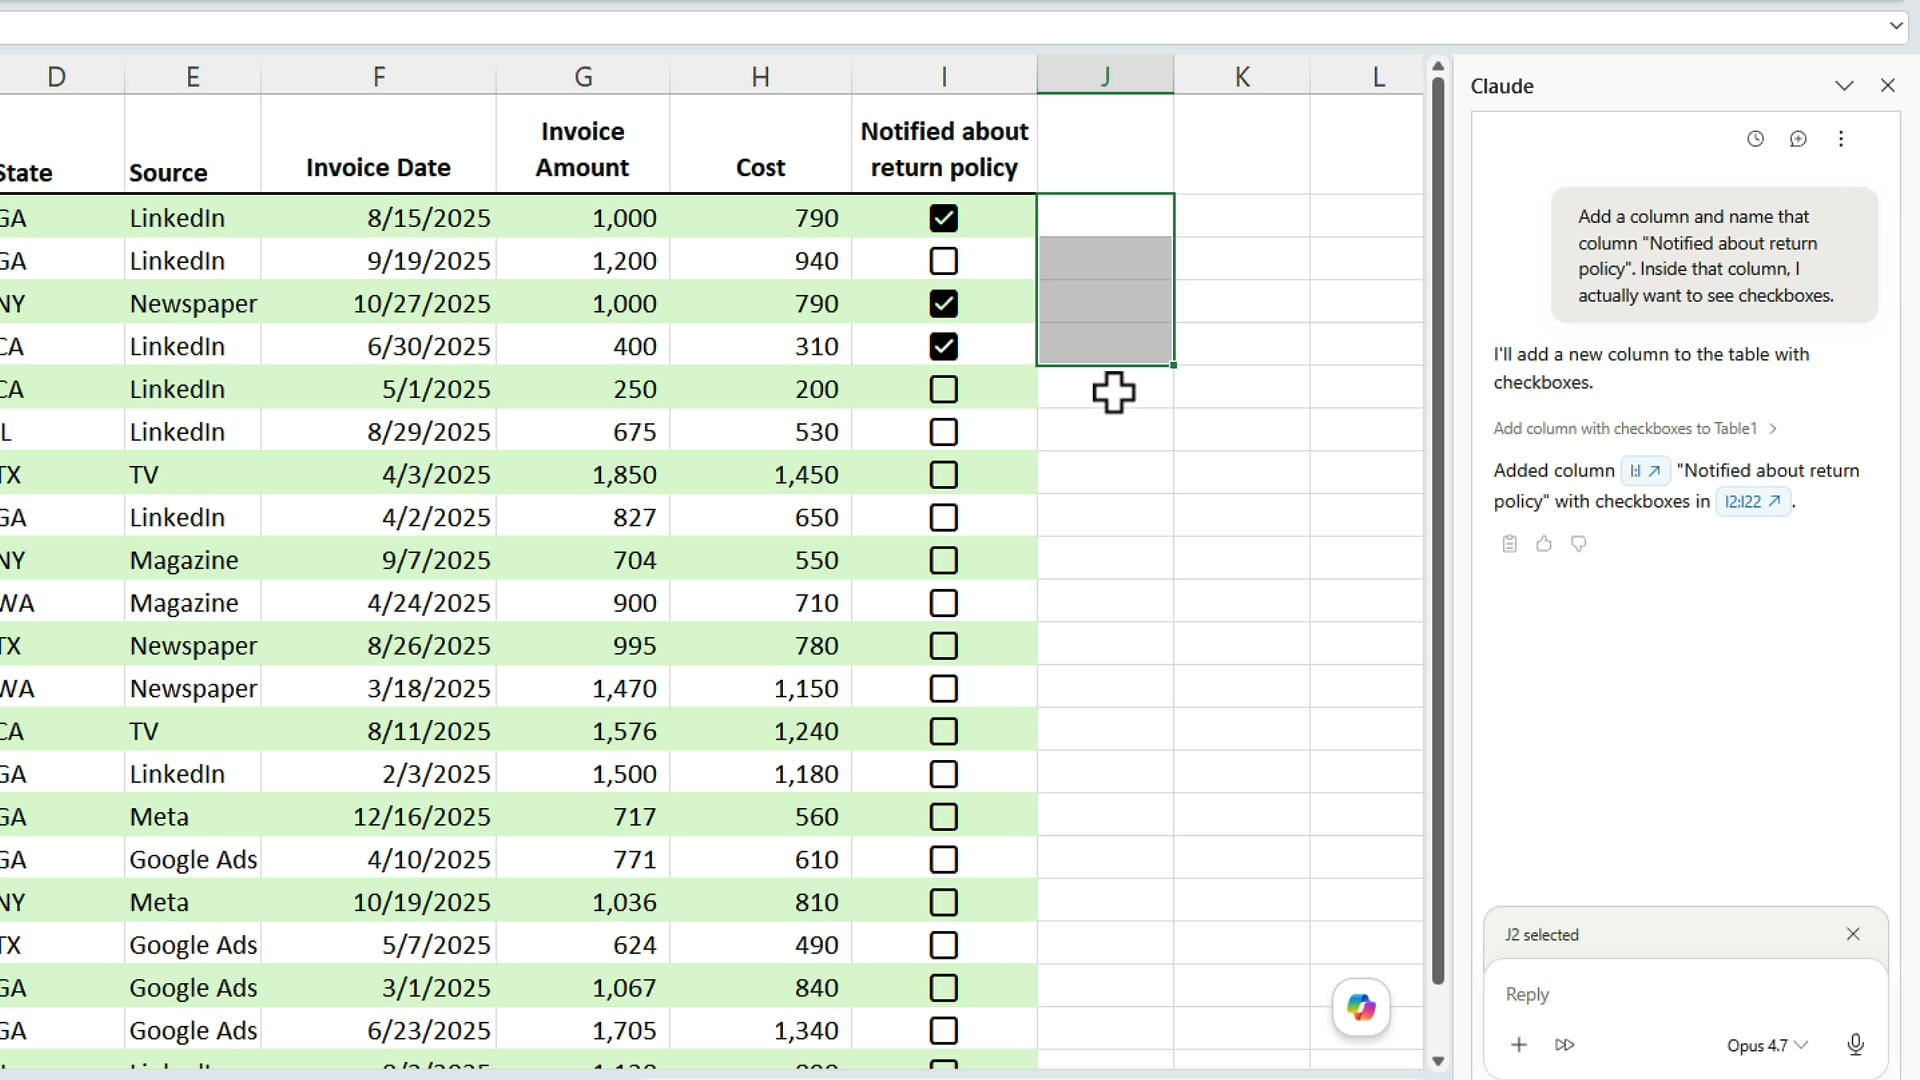
Task: Copy Claude's response with clipboard icon
Action: tap(1510, 544)
